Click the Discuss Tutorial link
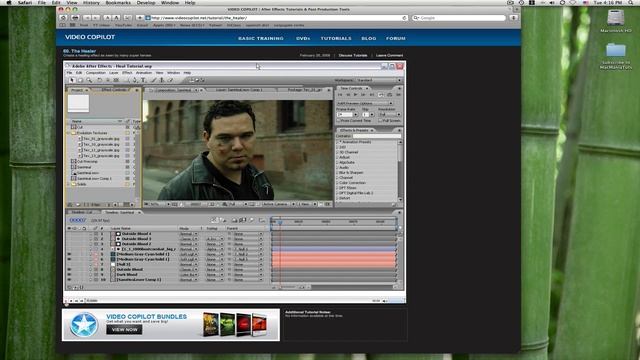This screenshot has height=360, width=640. tap(353, 55)
